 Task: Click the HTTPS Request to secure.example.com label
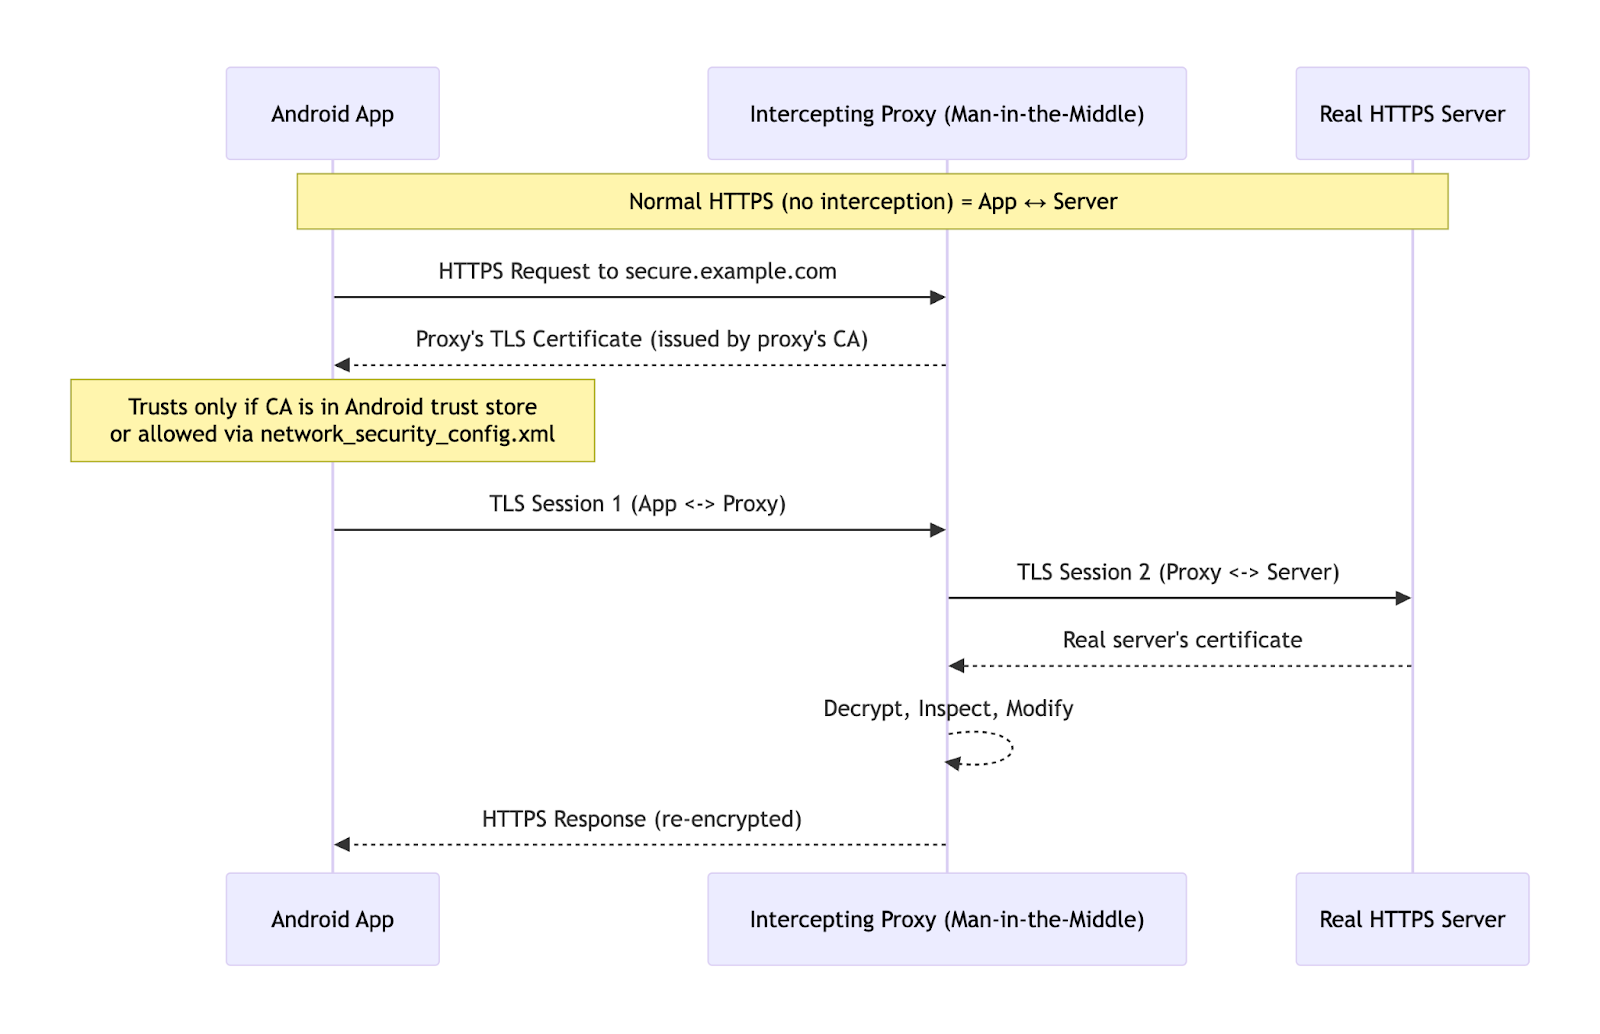(x=637, y=271)
